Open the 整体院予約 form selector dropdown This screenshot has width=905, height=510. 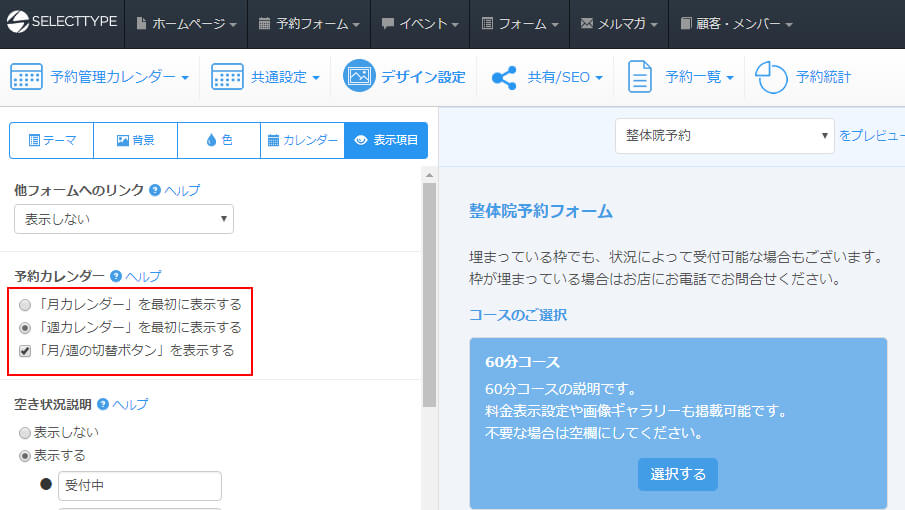coord(724,135)
